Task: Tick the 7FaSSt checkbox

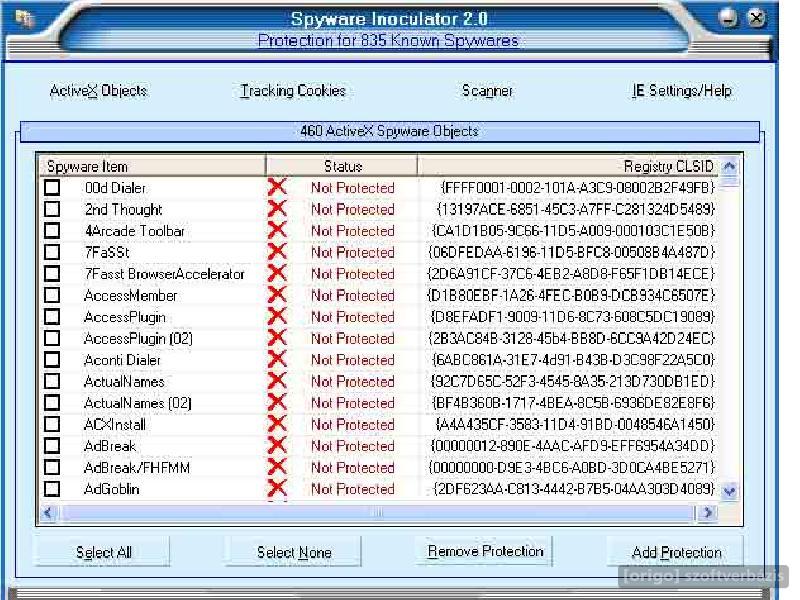Action: pyautogui.click(x=52, y=252)
